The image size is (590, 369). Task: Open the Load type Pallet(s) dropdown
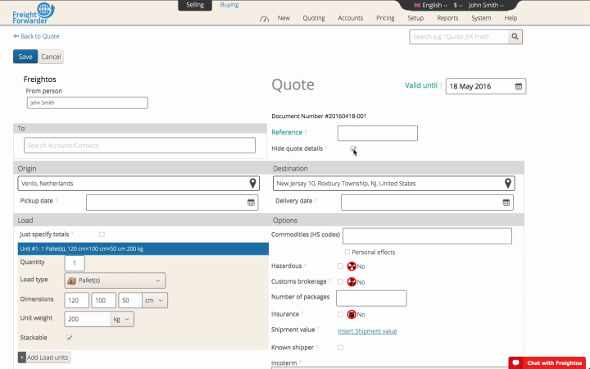[x=115, y=281]
